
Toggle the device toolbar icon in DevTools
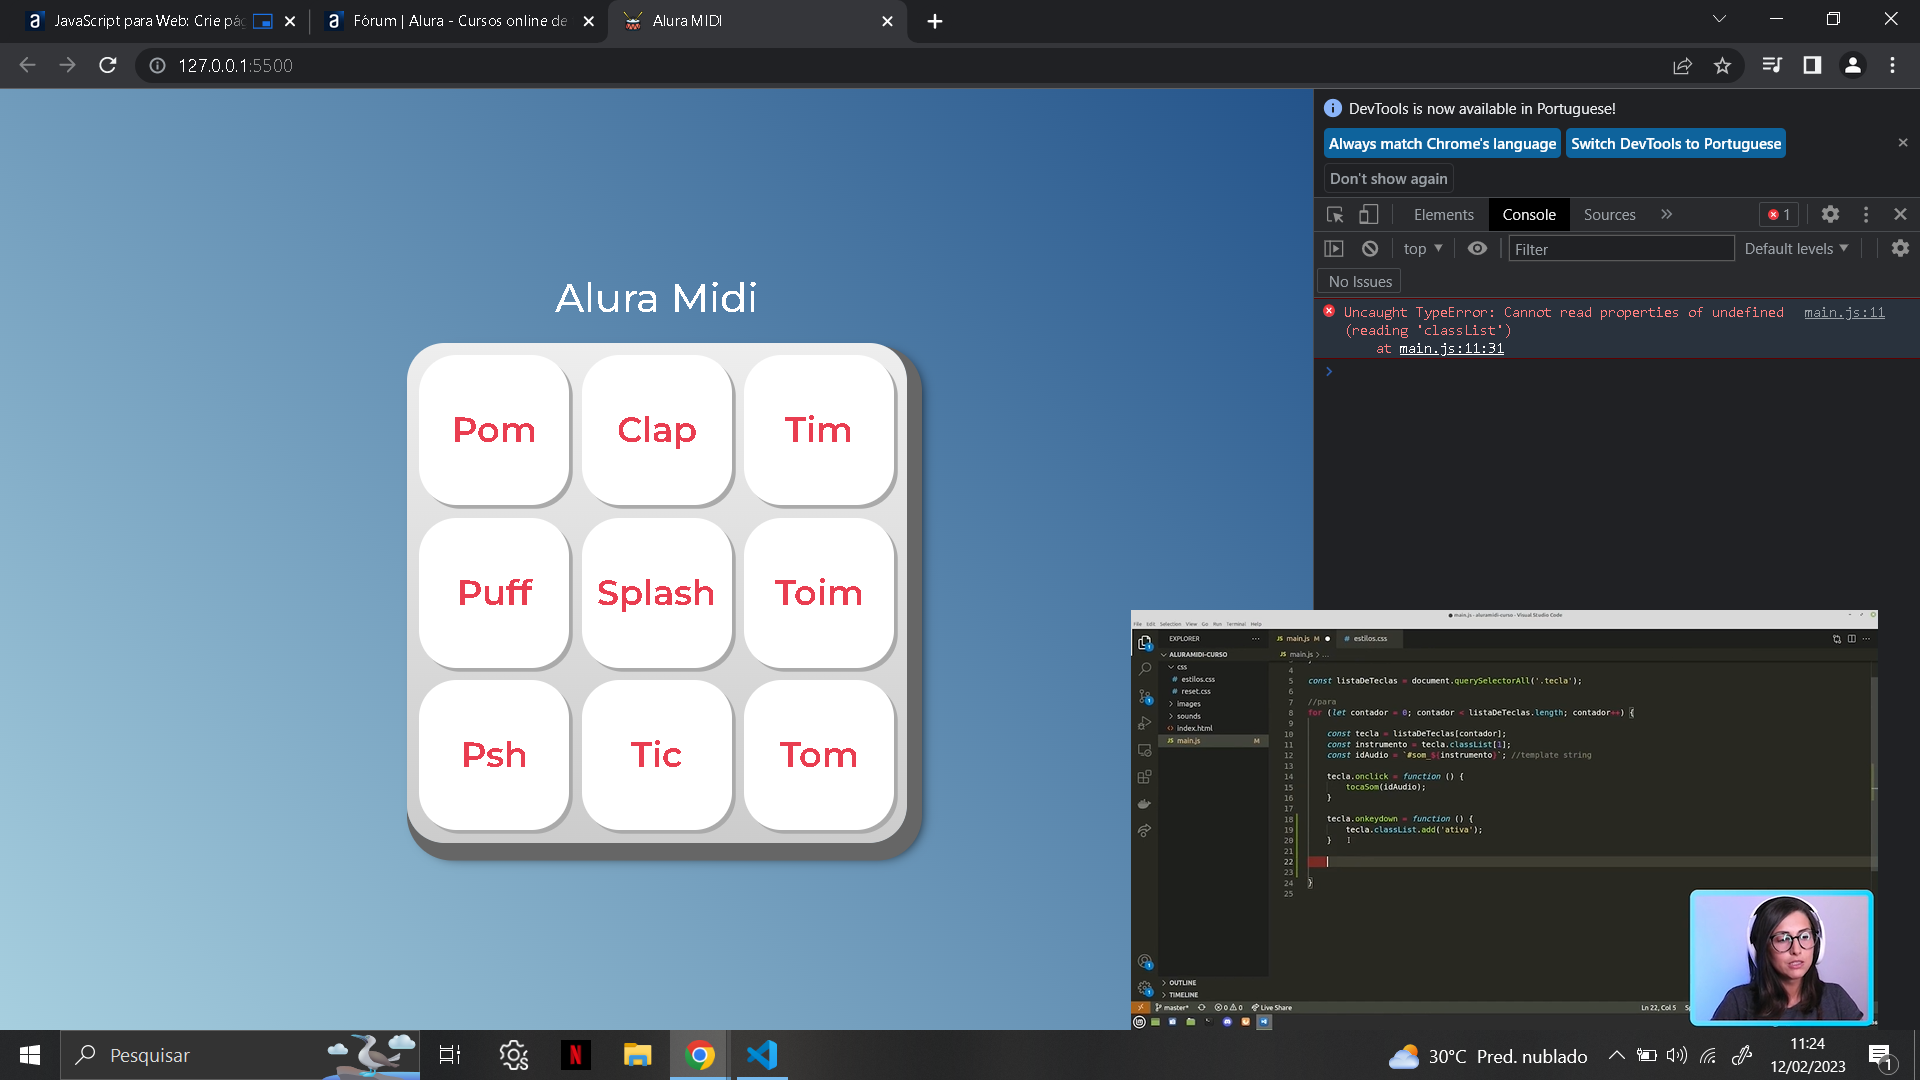1368,215
